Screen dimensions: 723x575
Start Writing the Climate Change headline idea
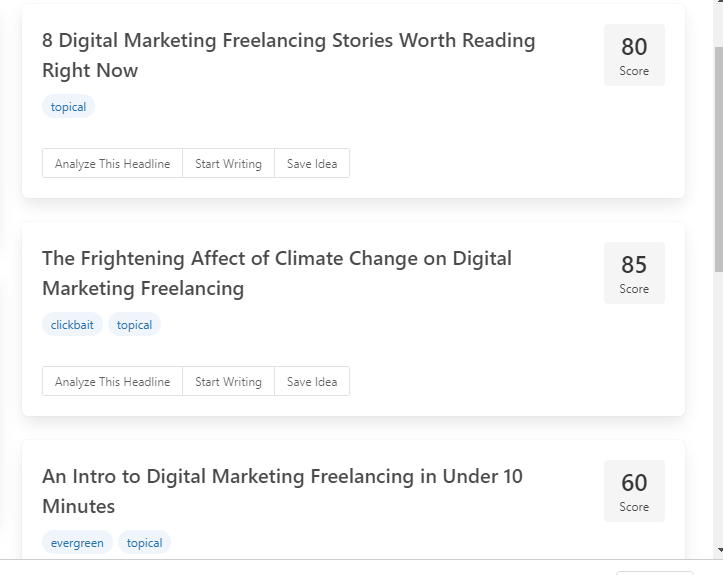228,382
